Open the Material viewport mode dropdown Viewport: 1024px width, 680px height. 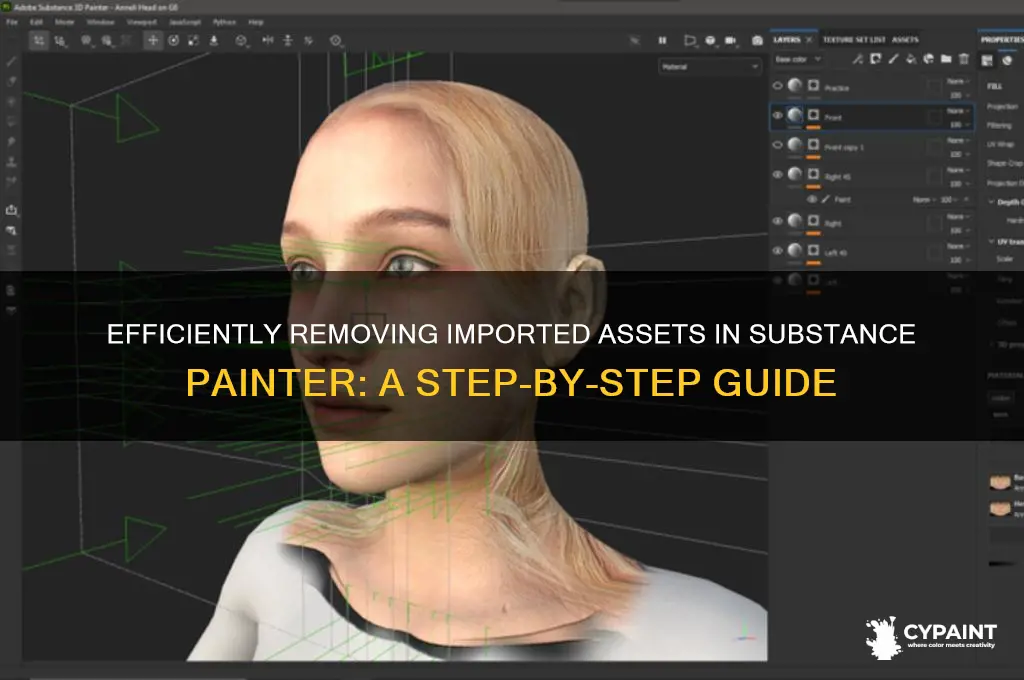point(709,67)
